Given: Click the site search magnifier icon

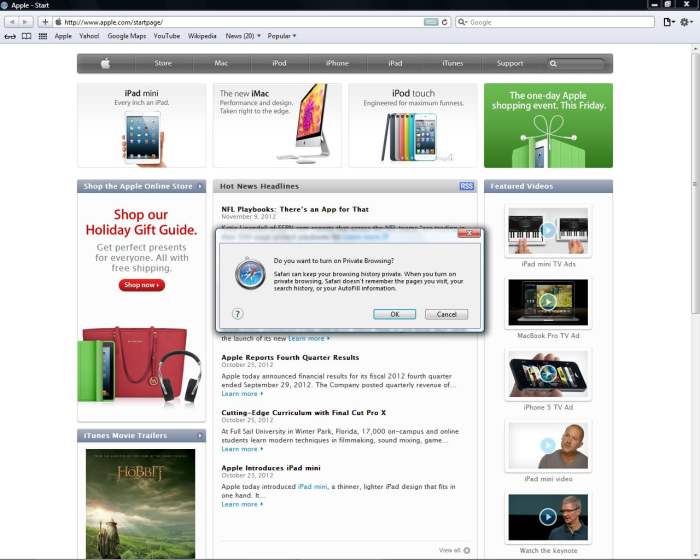Looking at the screenshot, I should tap(553, 63).
